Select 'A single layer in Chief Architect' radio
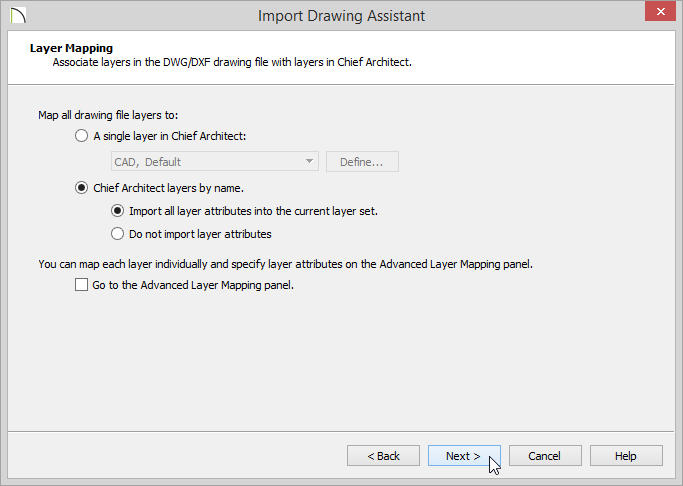Image resolution: width=683 pixels, height=486 pixels. (x=81, y=136)
